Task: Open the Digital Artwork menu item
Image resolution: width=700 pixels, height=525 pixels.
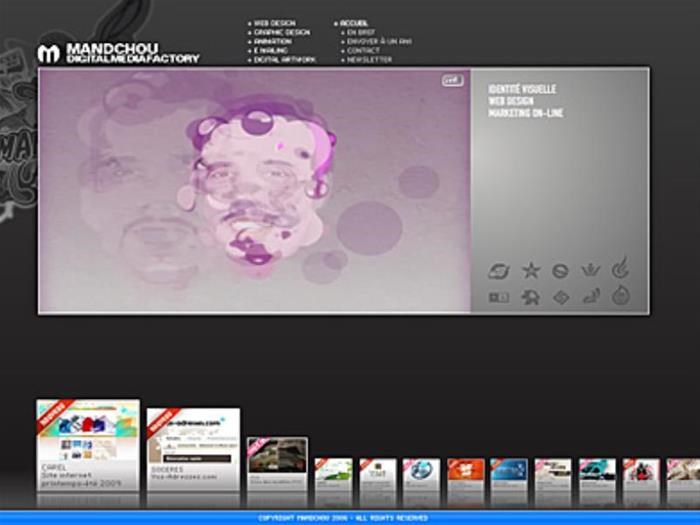Action: (284, 60)
